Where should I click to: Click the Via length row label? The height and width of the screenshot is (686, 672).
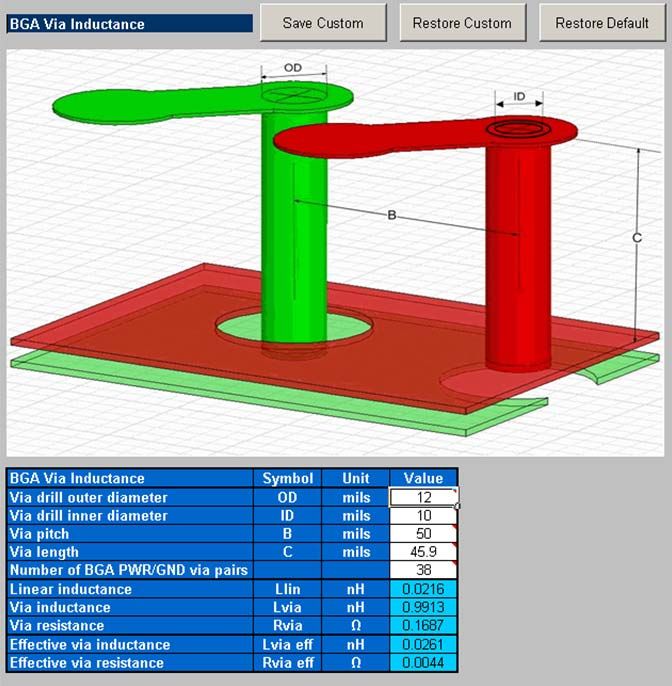(44, 552)
